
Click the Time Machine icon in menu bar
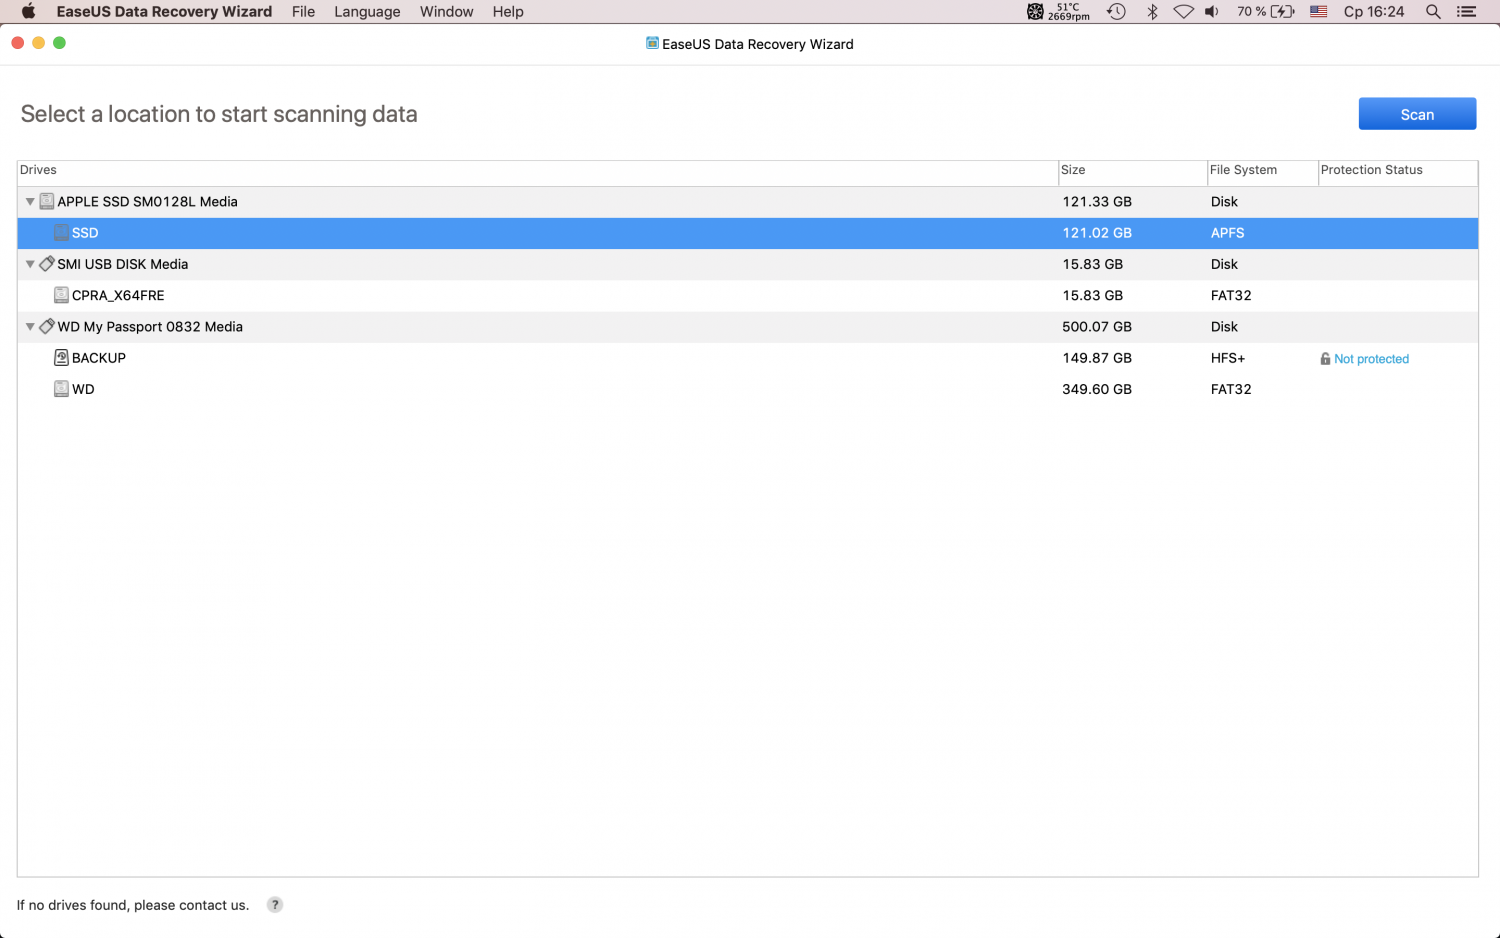[1116, 12]
